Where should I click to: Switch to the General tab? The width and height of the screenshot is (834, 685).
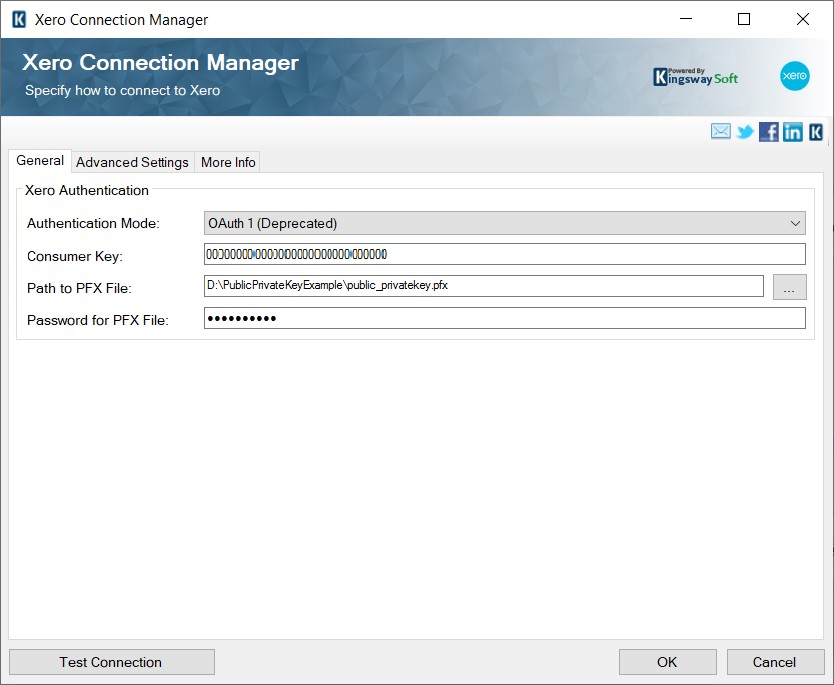coord(40,161)
